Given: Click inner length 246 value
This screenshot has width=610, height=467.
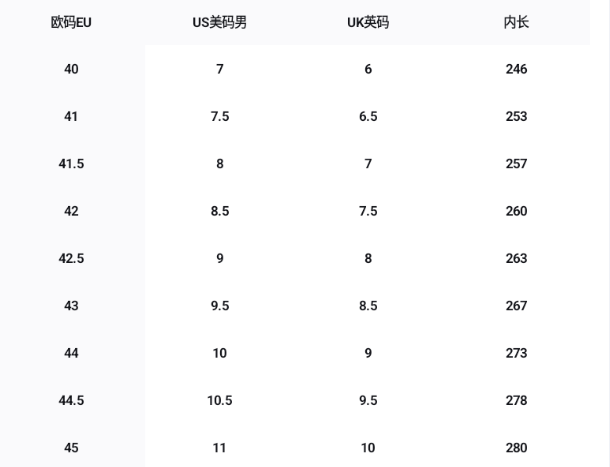Looking at the screenshot, I should (516, 69).
